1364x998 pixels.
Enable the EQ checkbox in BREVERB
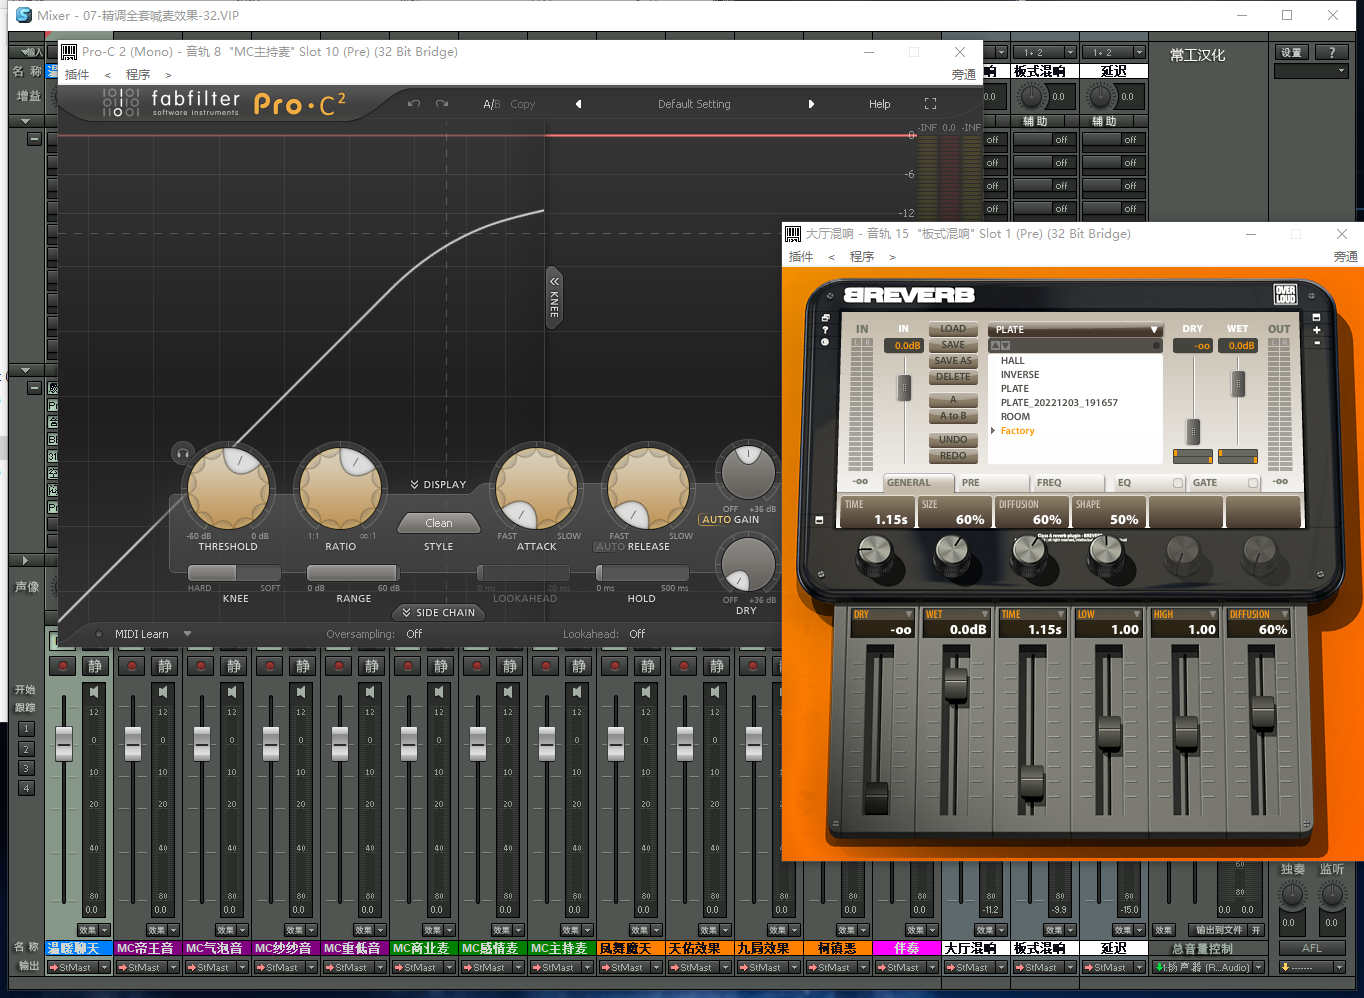click(1178, 483)
